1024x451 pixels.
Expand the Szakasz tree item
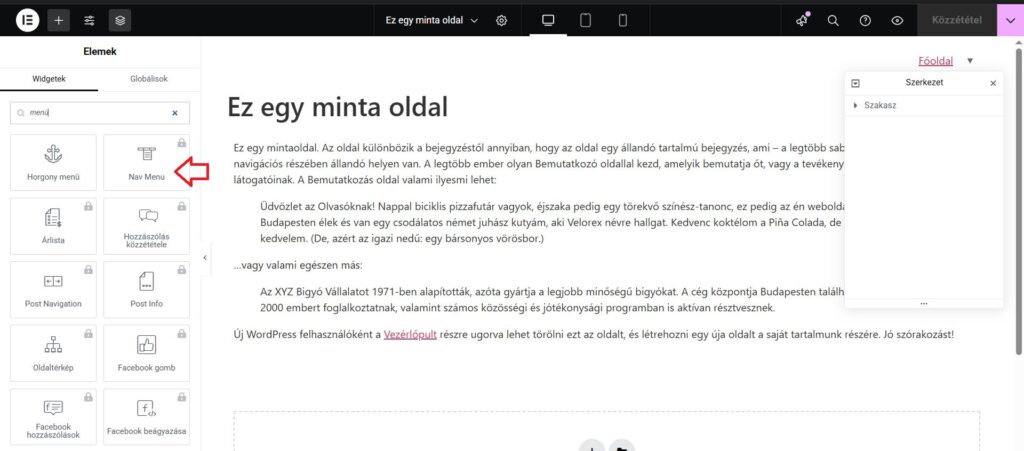click(856, 105)
